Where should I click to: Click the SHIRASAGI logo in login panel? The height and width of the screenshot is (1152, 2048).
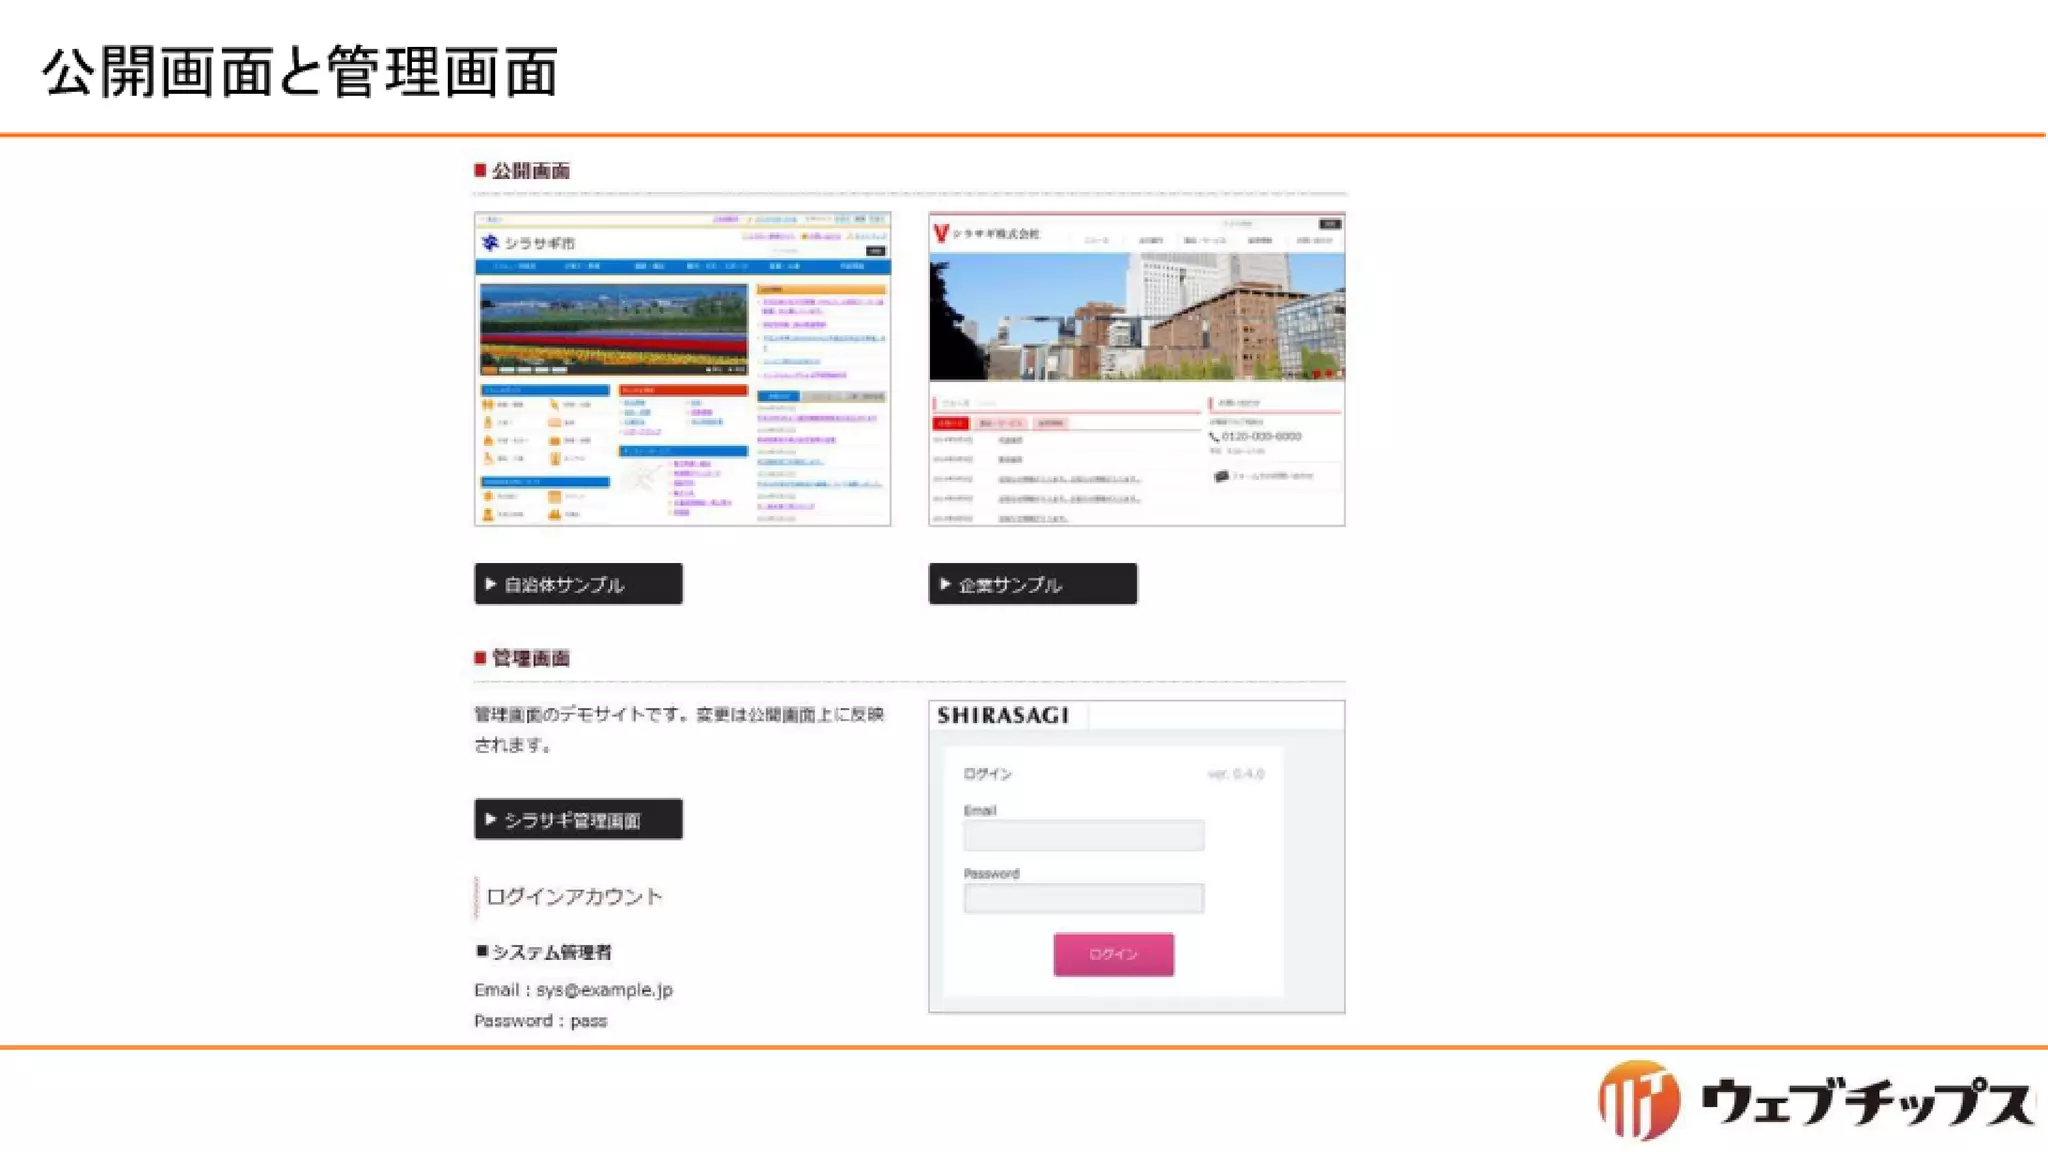click(x=1003, y=716)
